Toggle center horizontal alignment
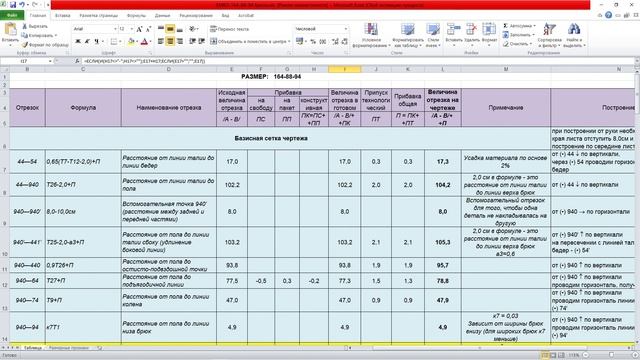 pyautogui.click(x=170, y=42)
